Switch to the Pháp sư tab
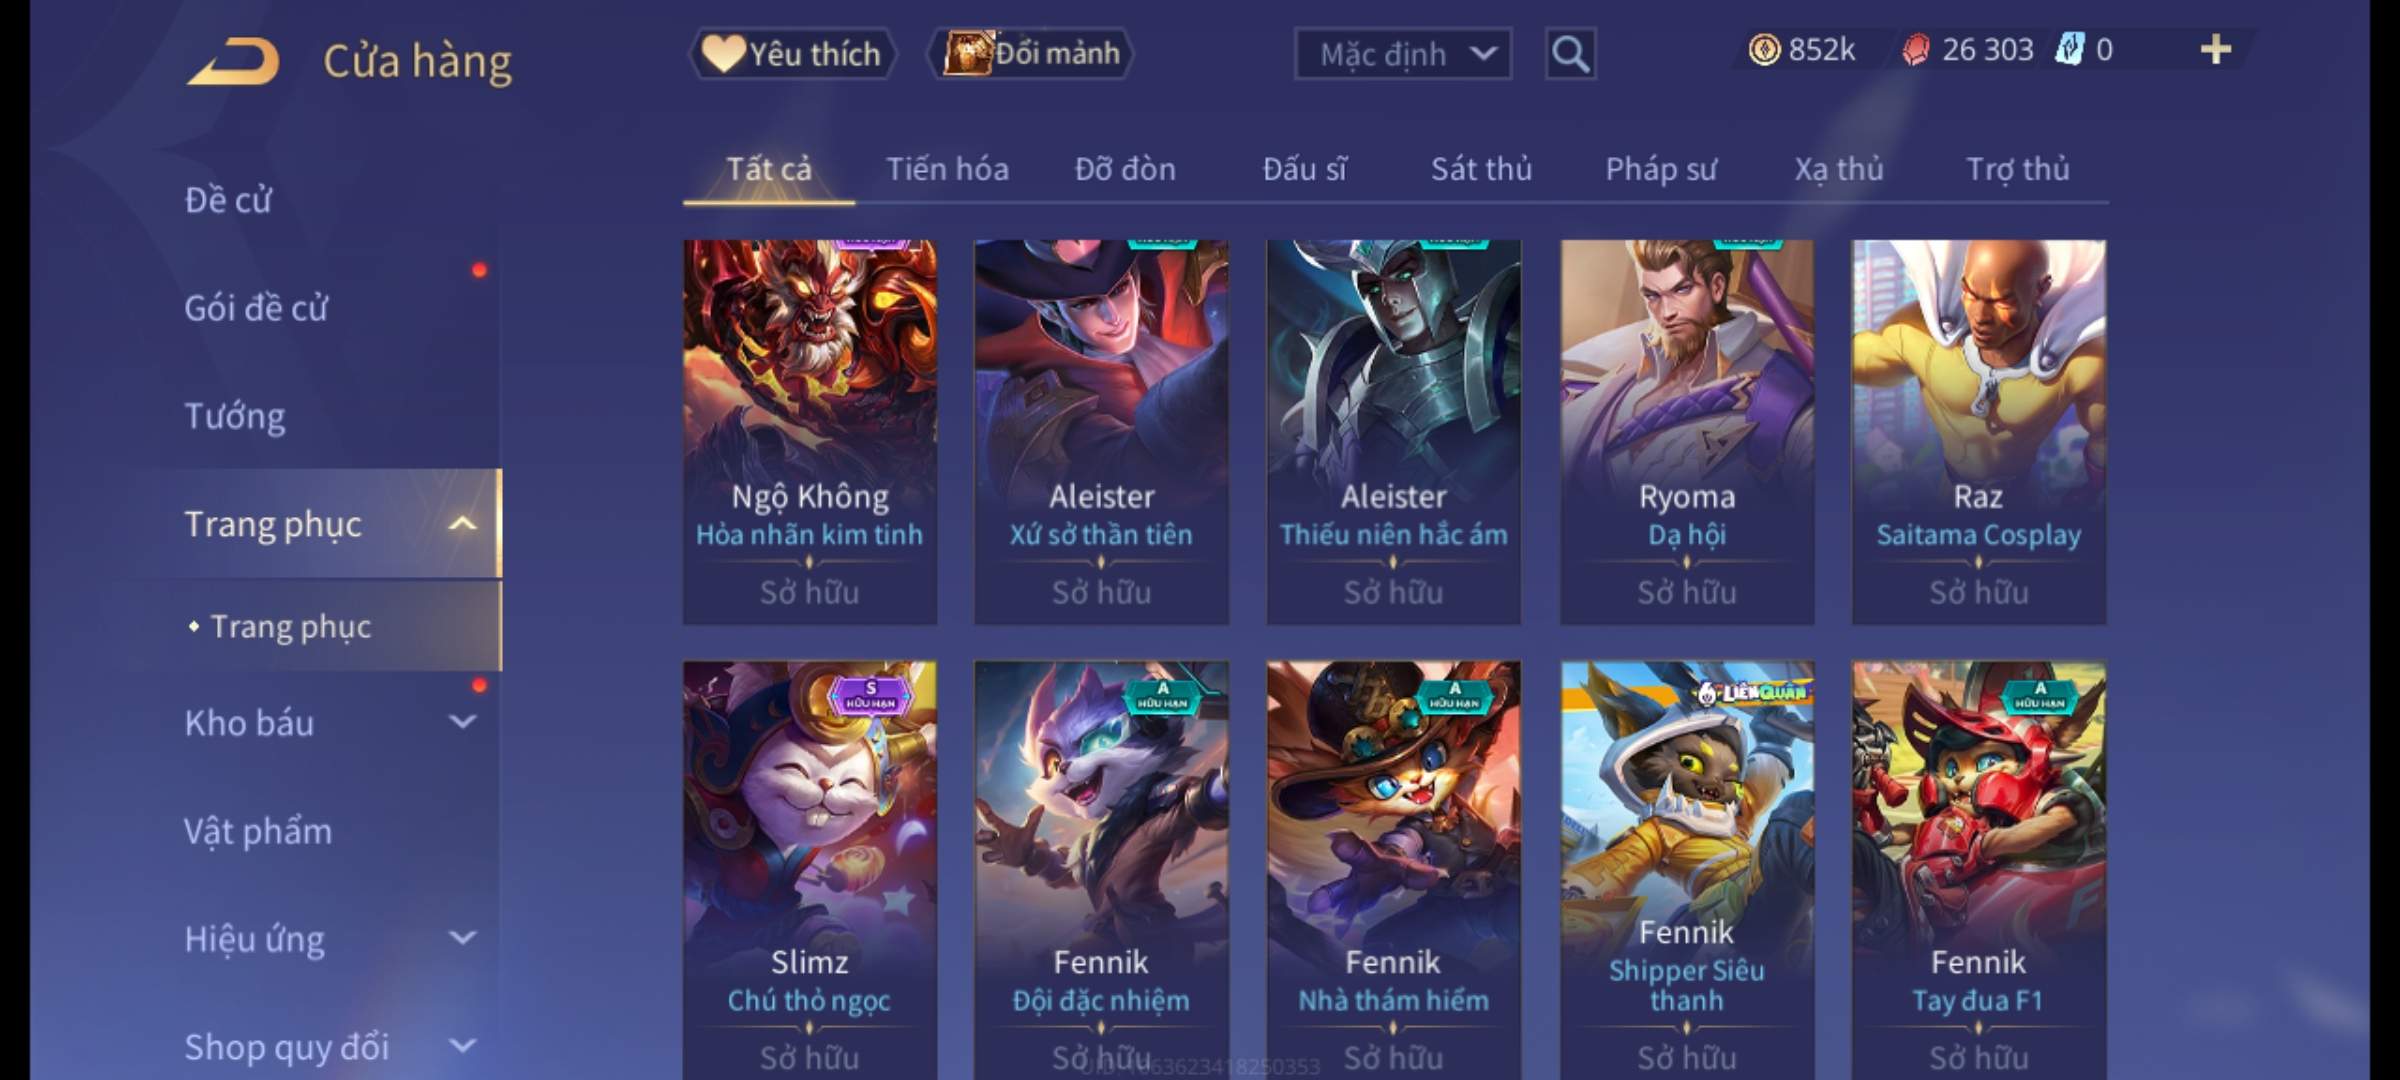The width and height of the screenshot is (2400, 1080). pos(1661,169)
